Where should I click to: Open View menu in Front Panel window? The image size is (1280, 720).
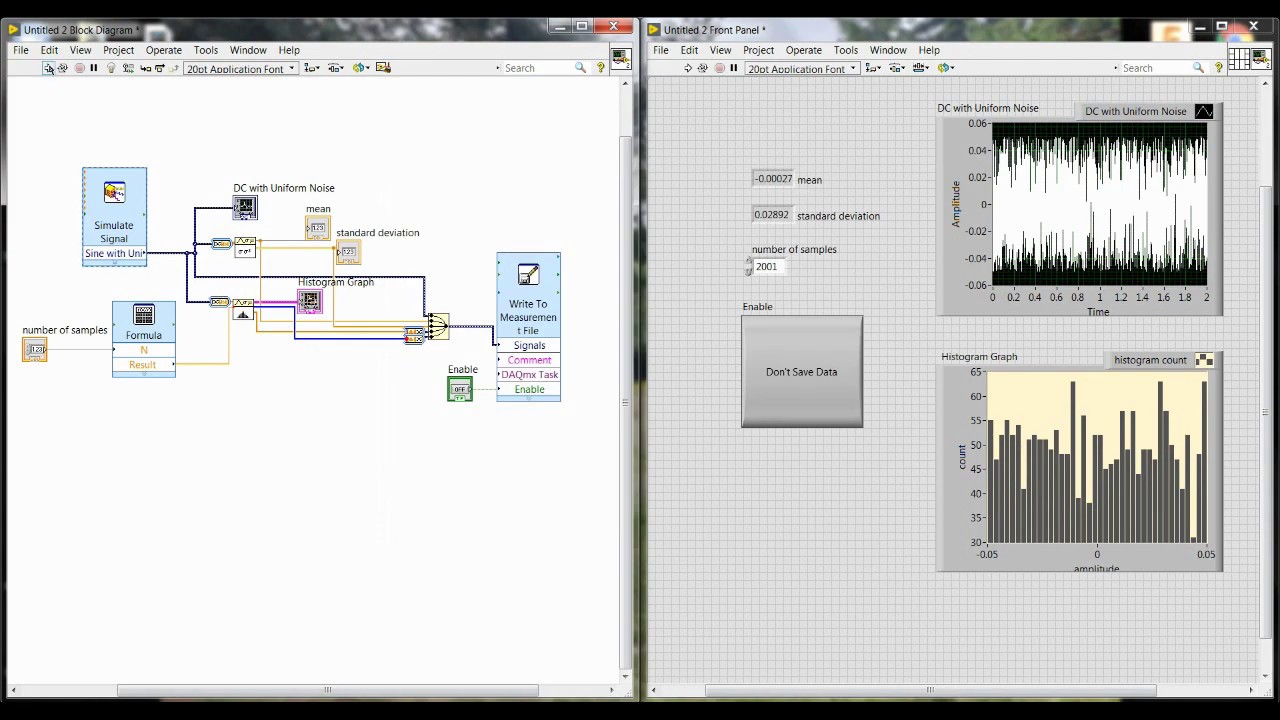720,50
